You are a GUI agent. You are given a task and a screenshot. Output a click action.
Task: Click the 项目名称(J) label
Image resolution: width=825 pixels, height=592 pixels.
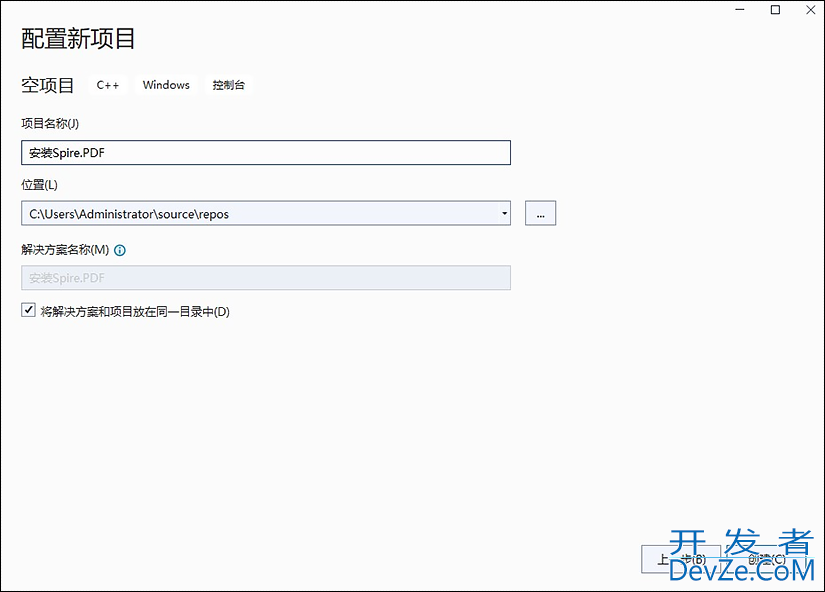click(50, 124)
